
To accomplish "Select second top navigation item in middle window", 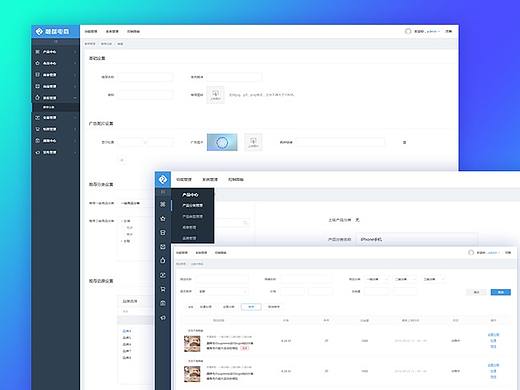I will 210,180.
